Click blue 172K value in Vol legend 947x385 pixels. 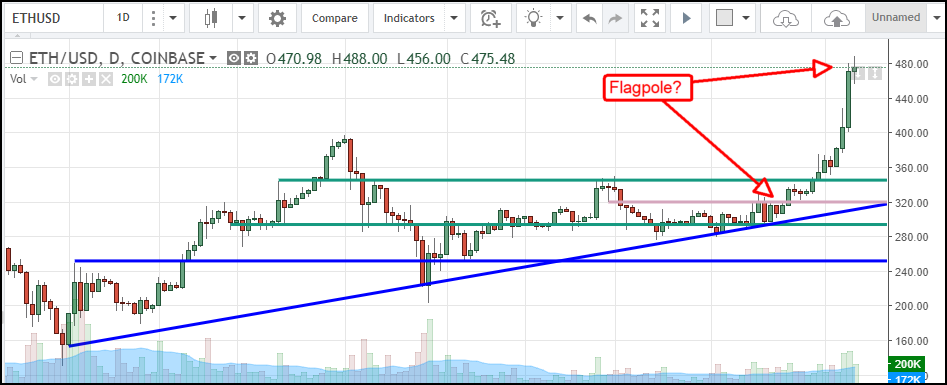170,79
